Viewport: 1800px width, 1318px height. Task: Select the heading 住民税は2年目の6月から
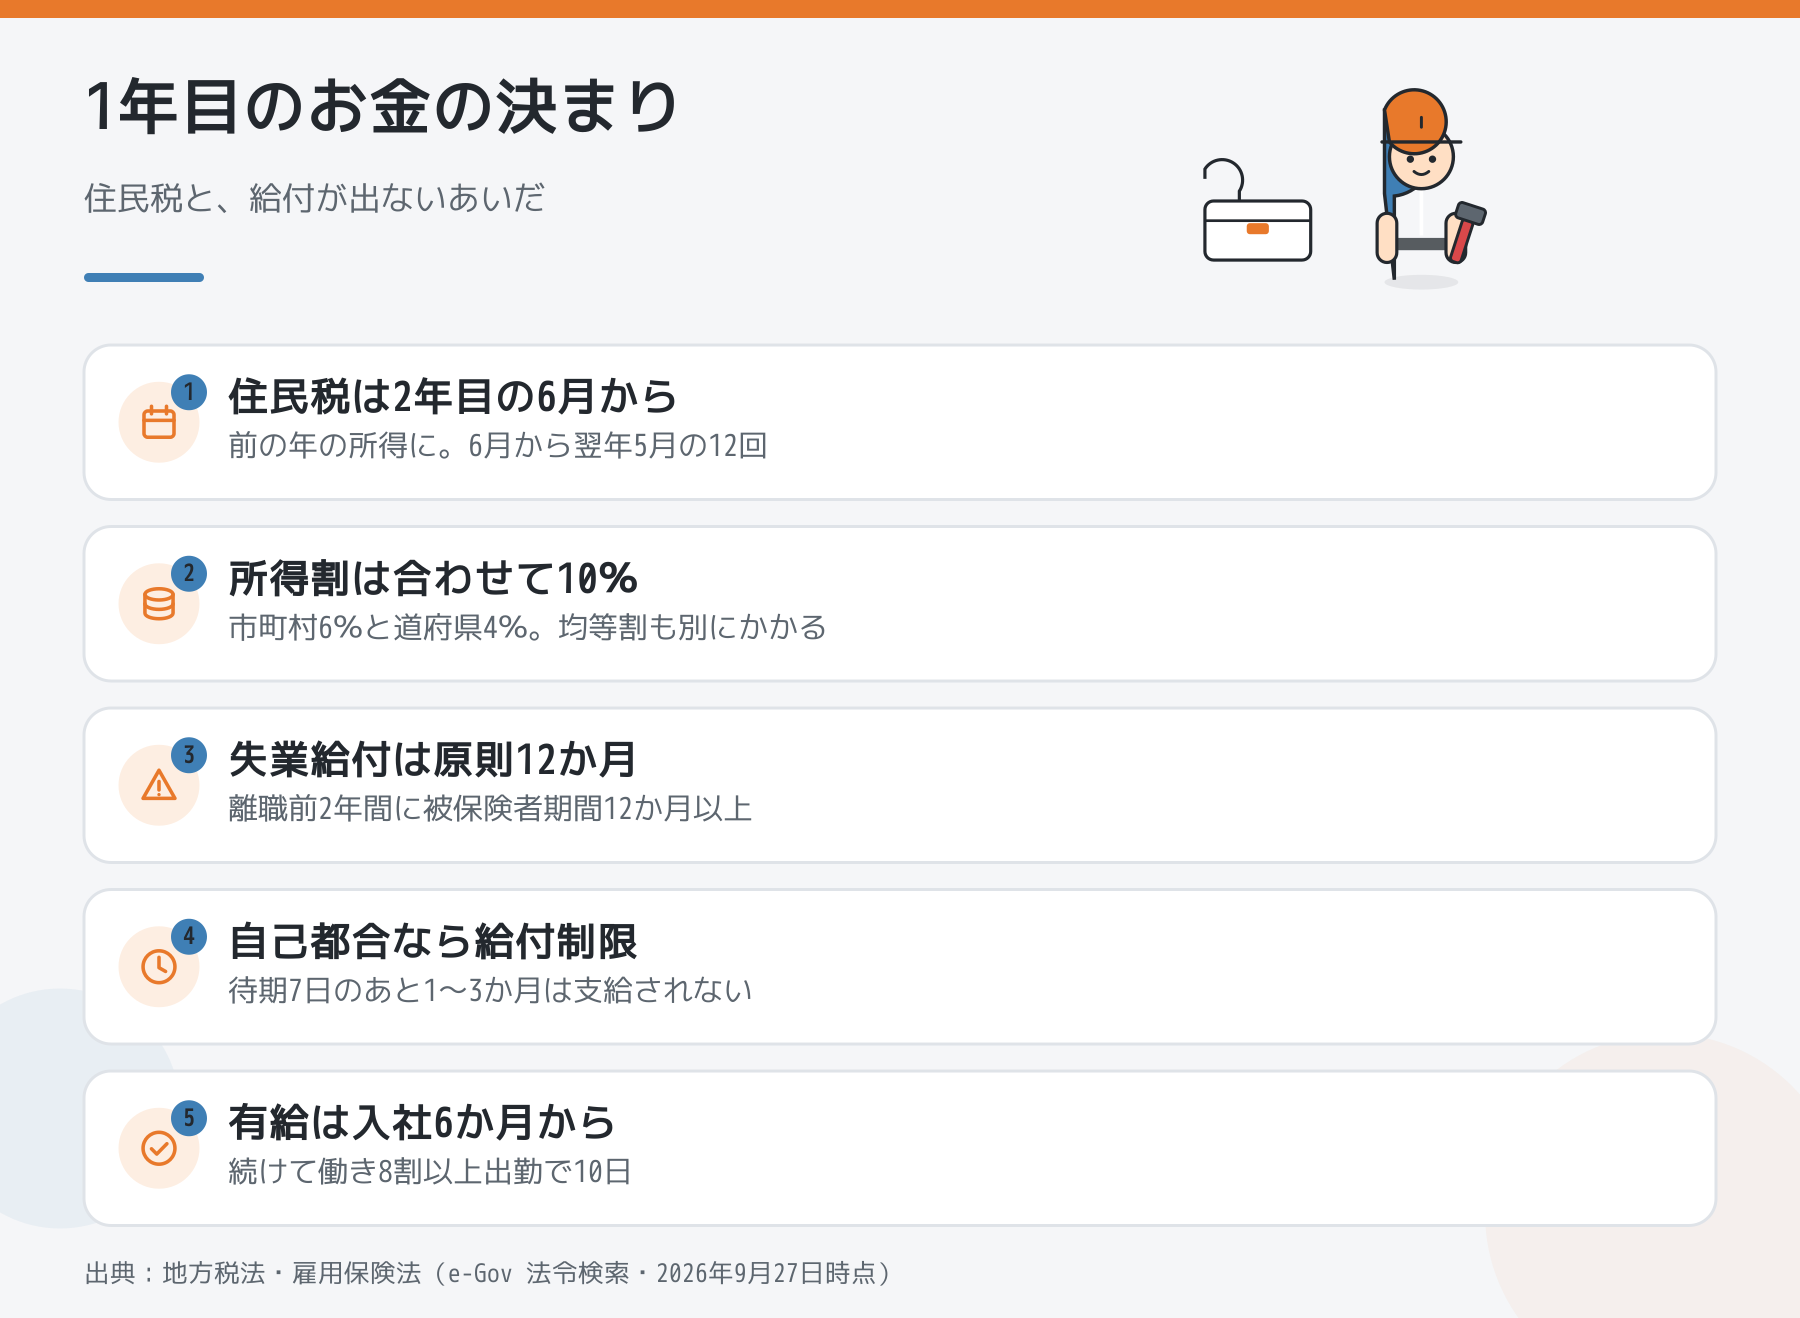(x=452, y=397)
